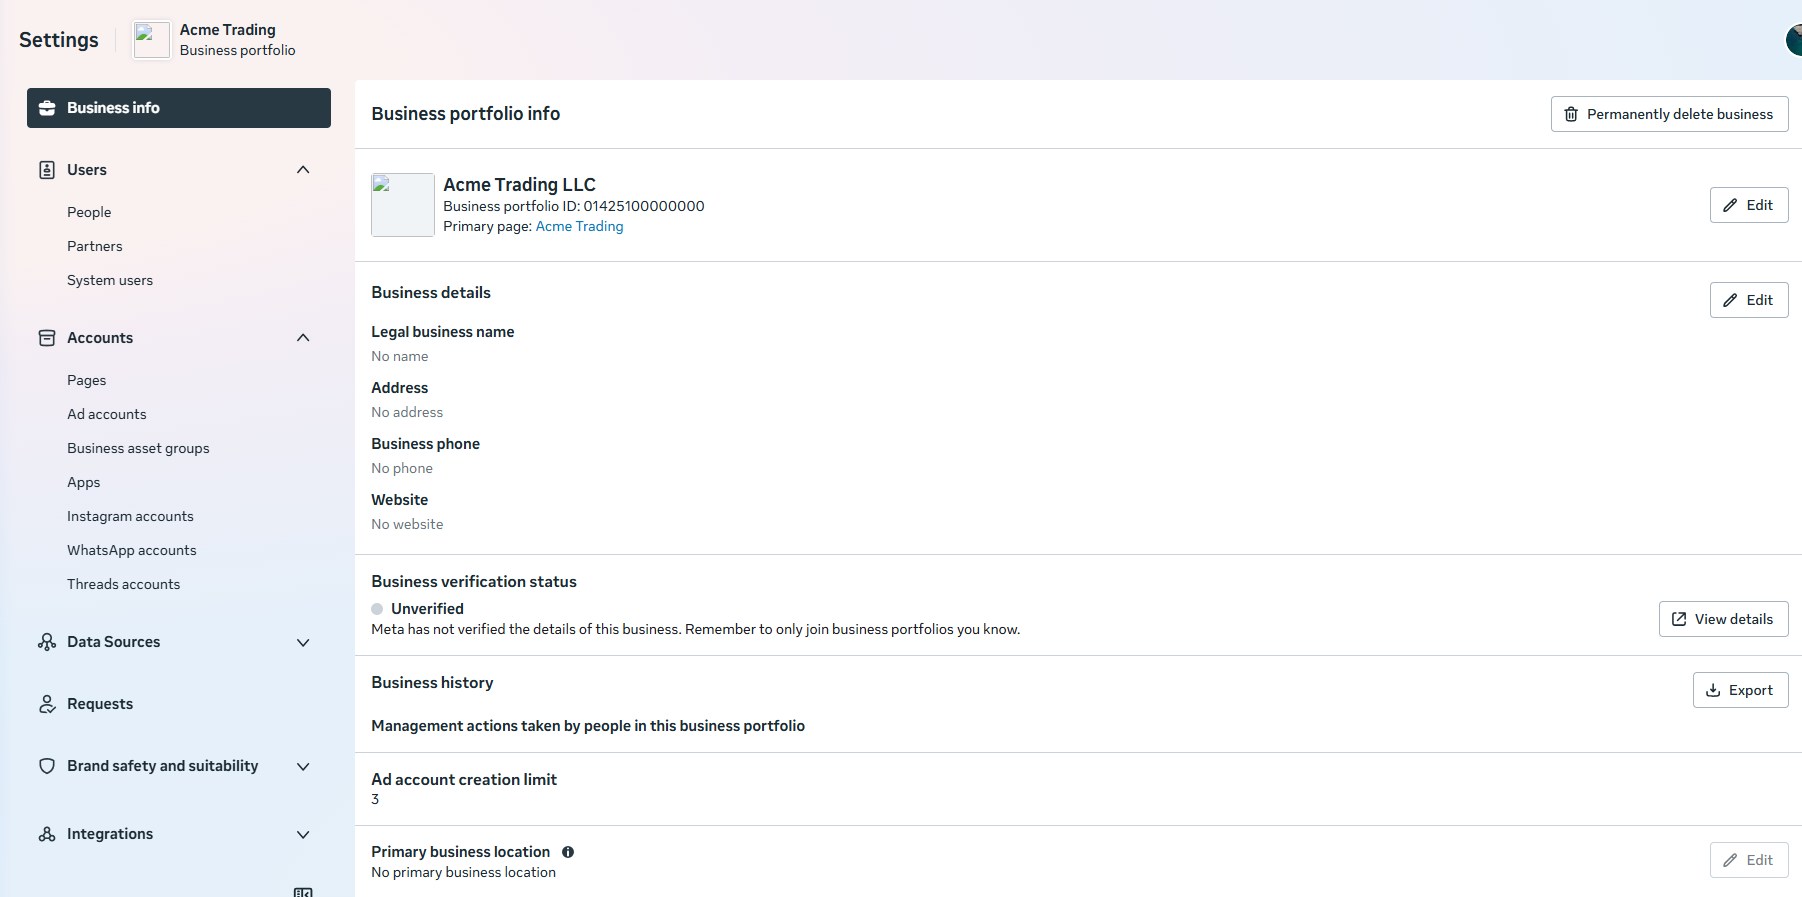Image resolution: width=1802 pixels, height=897 pixels.
Task: Click the Business info briefcase icon
Action: click(47, 108)
